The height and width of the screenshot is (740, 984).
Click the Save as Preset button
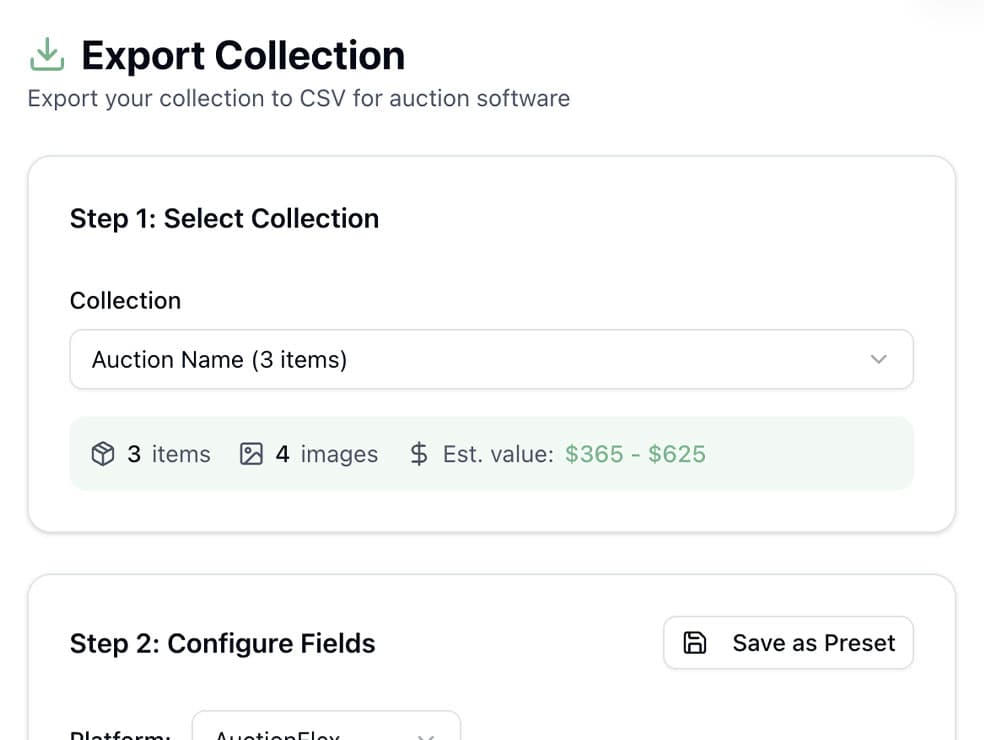click(x=788, y=643)
